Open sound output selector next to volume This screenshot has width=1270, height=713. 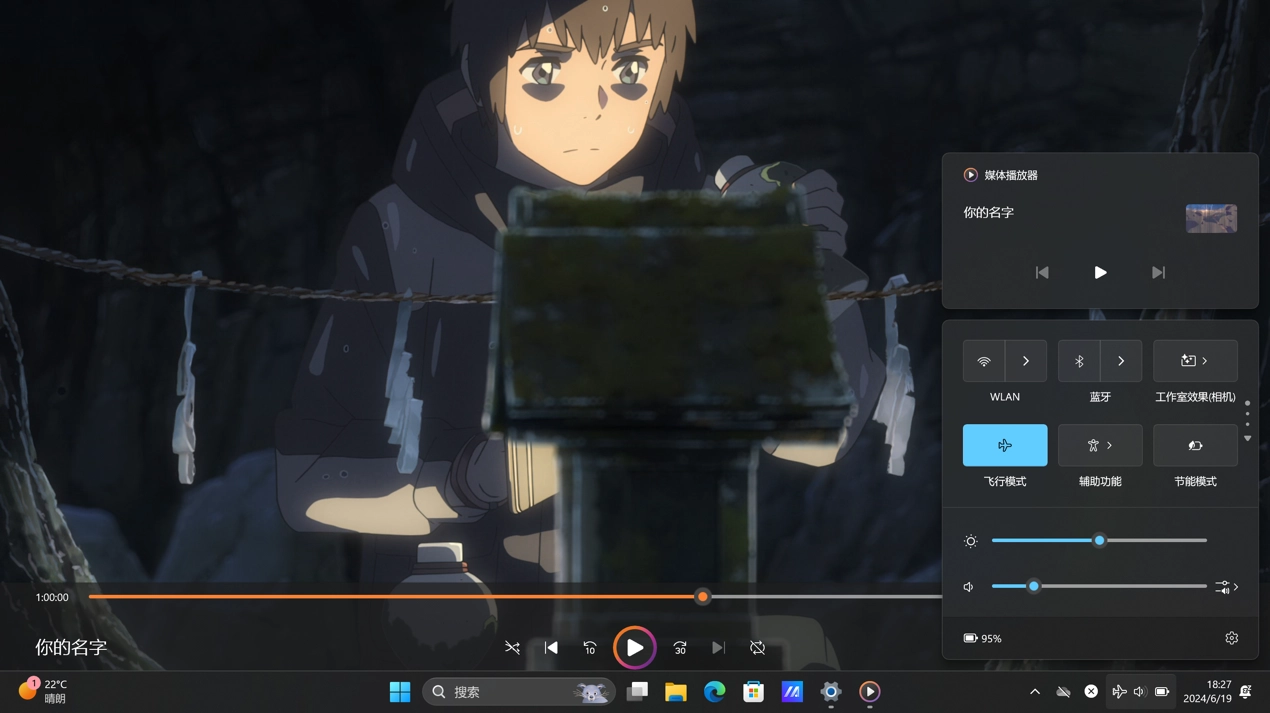[1227, 587]
